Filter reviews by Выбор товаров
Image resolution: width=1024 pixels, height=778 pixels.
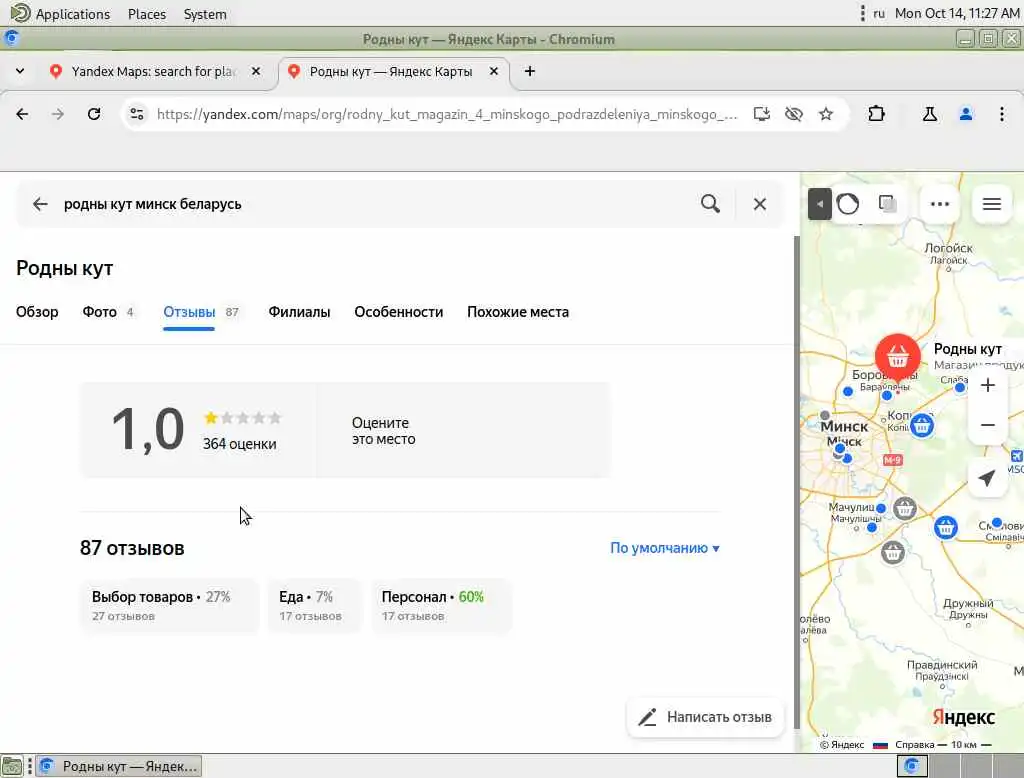click(x=169, y=606)
